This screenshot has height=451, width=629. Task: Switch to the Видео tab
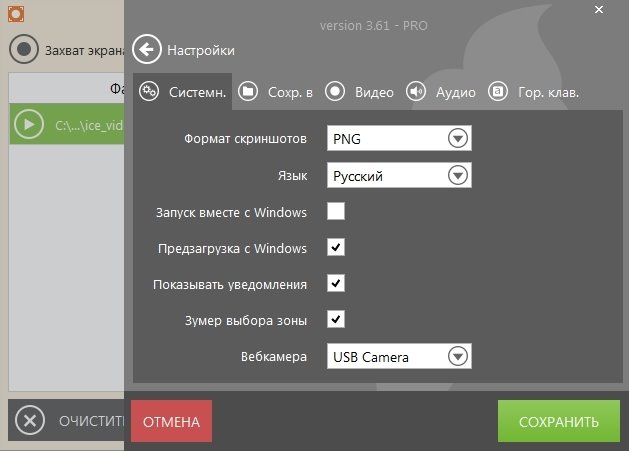click(359, 91)
